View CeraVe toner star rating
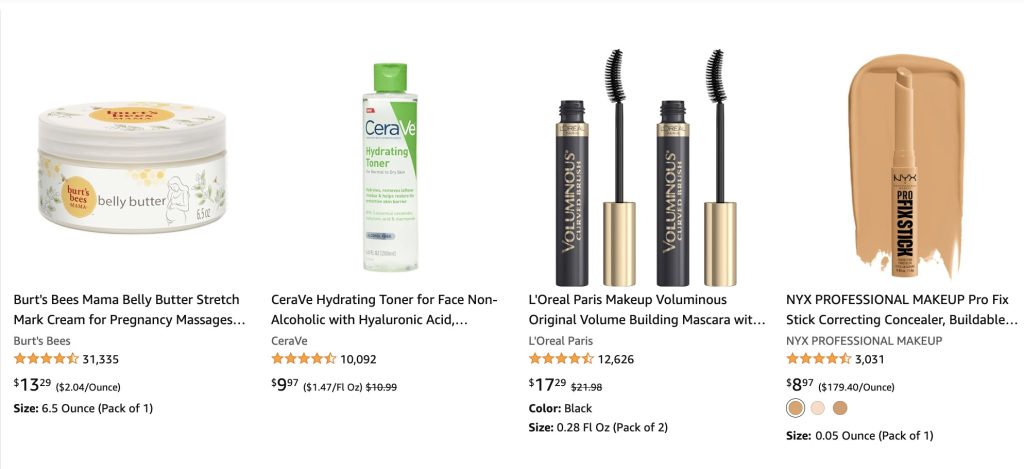The width and height of the screenshot is (1024, 469). (304, 359)
